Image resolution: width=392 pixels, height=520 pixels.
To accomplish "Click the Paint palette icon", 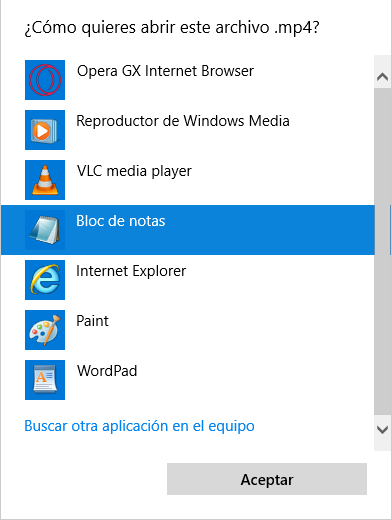I will coord(45,330).
